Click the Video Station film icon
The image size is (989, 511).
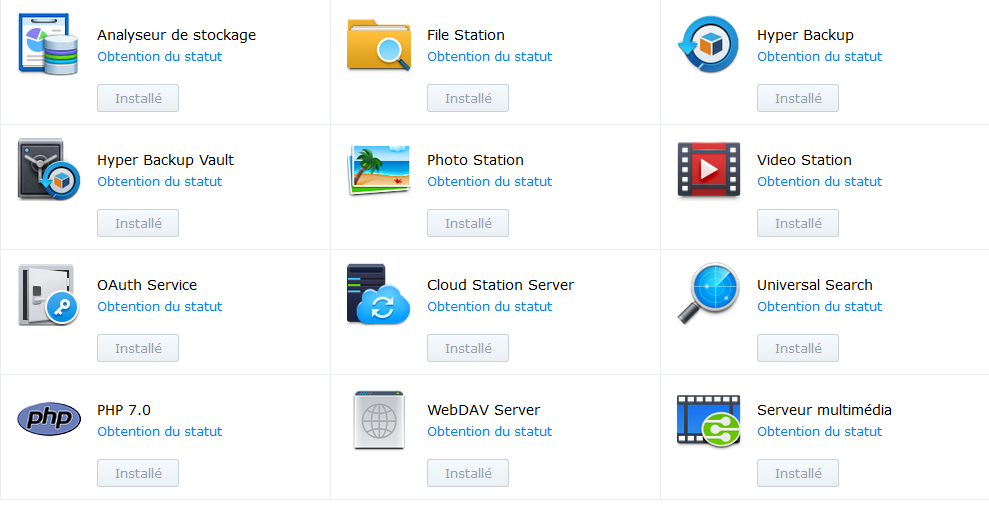pos(708,170)
